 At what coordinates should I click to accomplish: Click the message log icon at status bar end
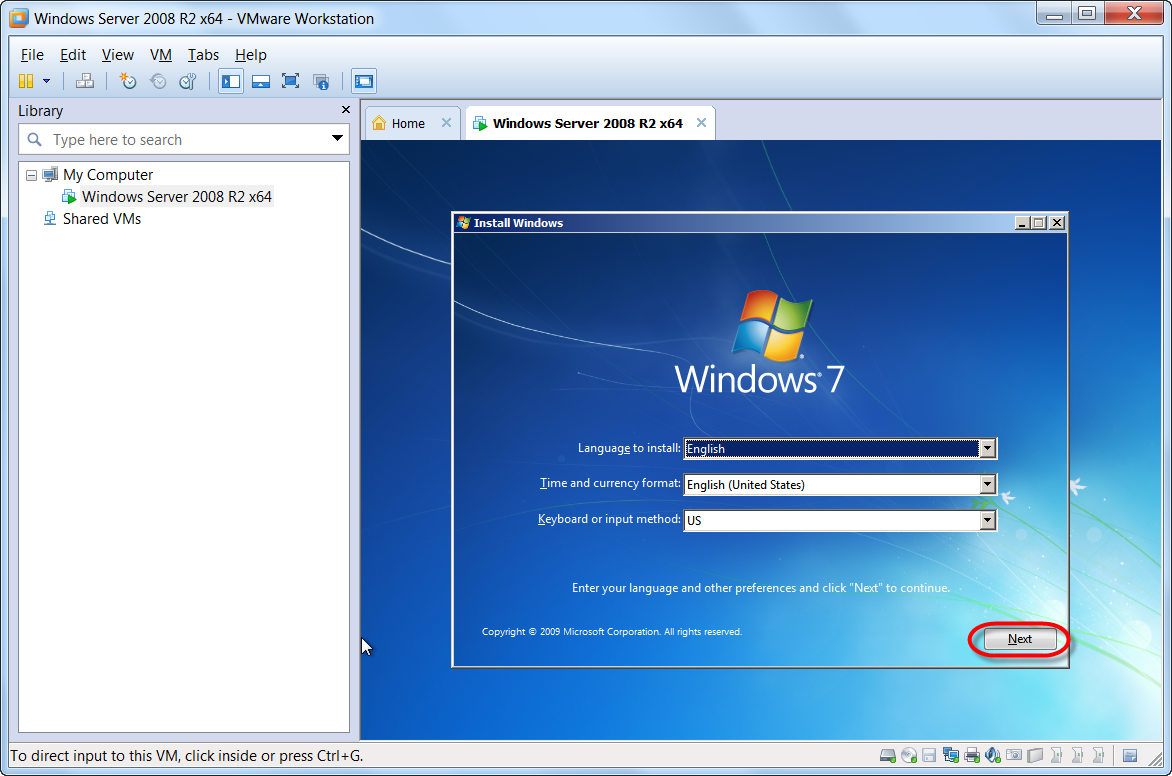[x=1130, y=755]
